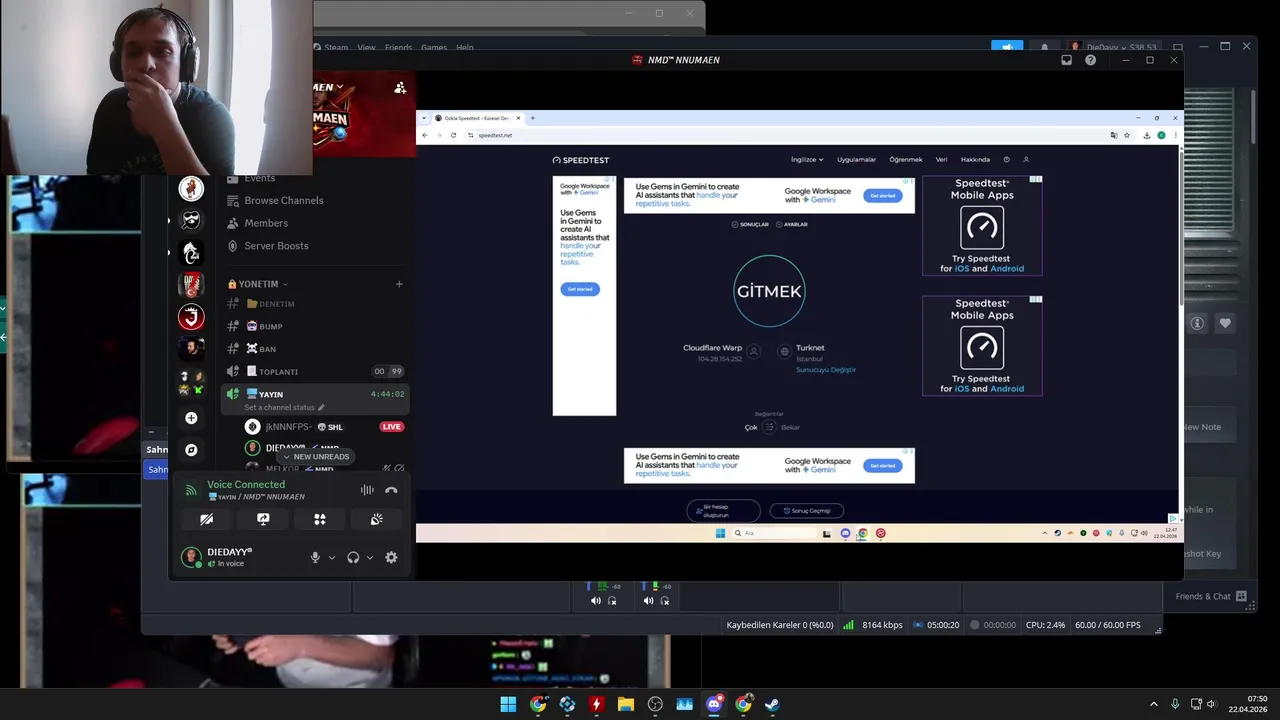
Task: Open Discord User Settings gear
Action: tap(391, 557)
